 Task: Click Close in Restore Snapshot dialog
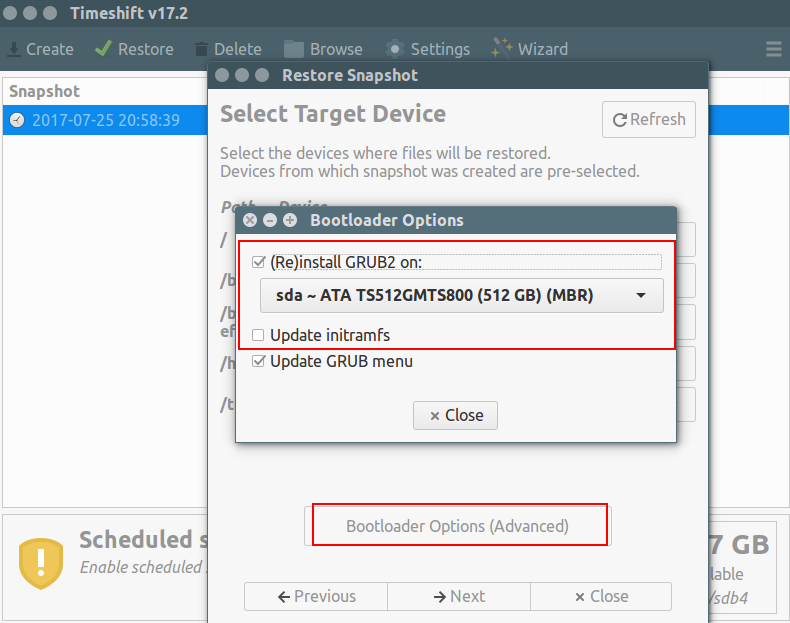601,596
